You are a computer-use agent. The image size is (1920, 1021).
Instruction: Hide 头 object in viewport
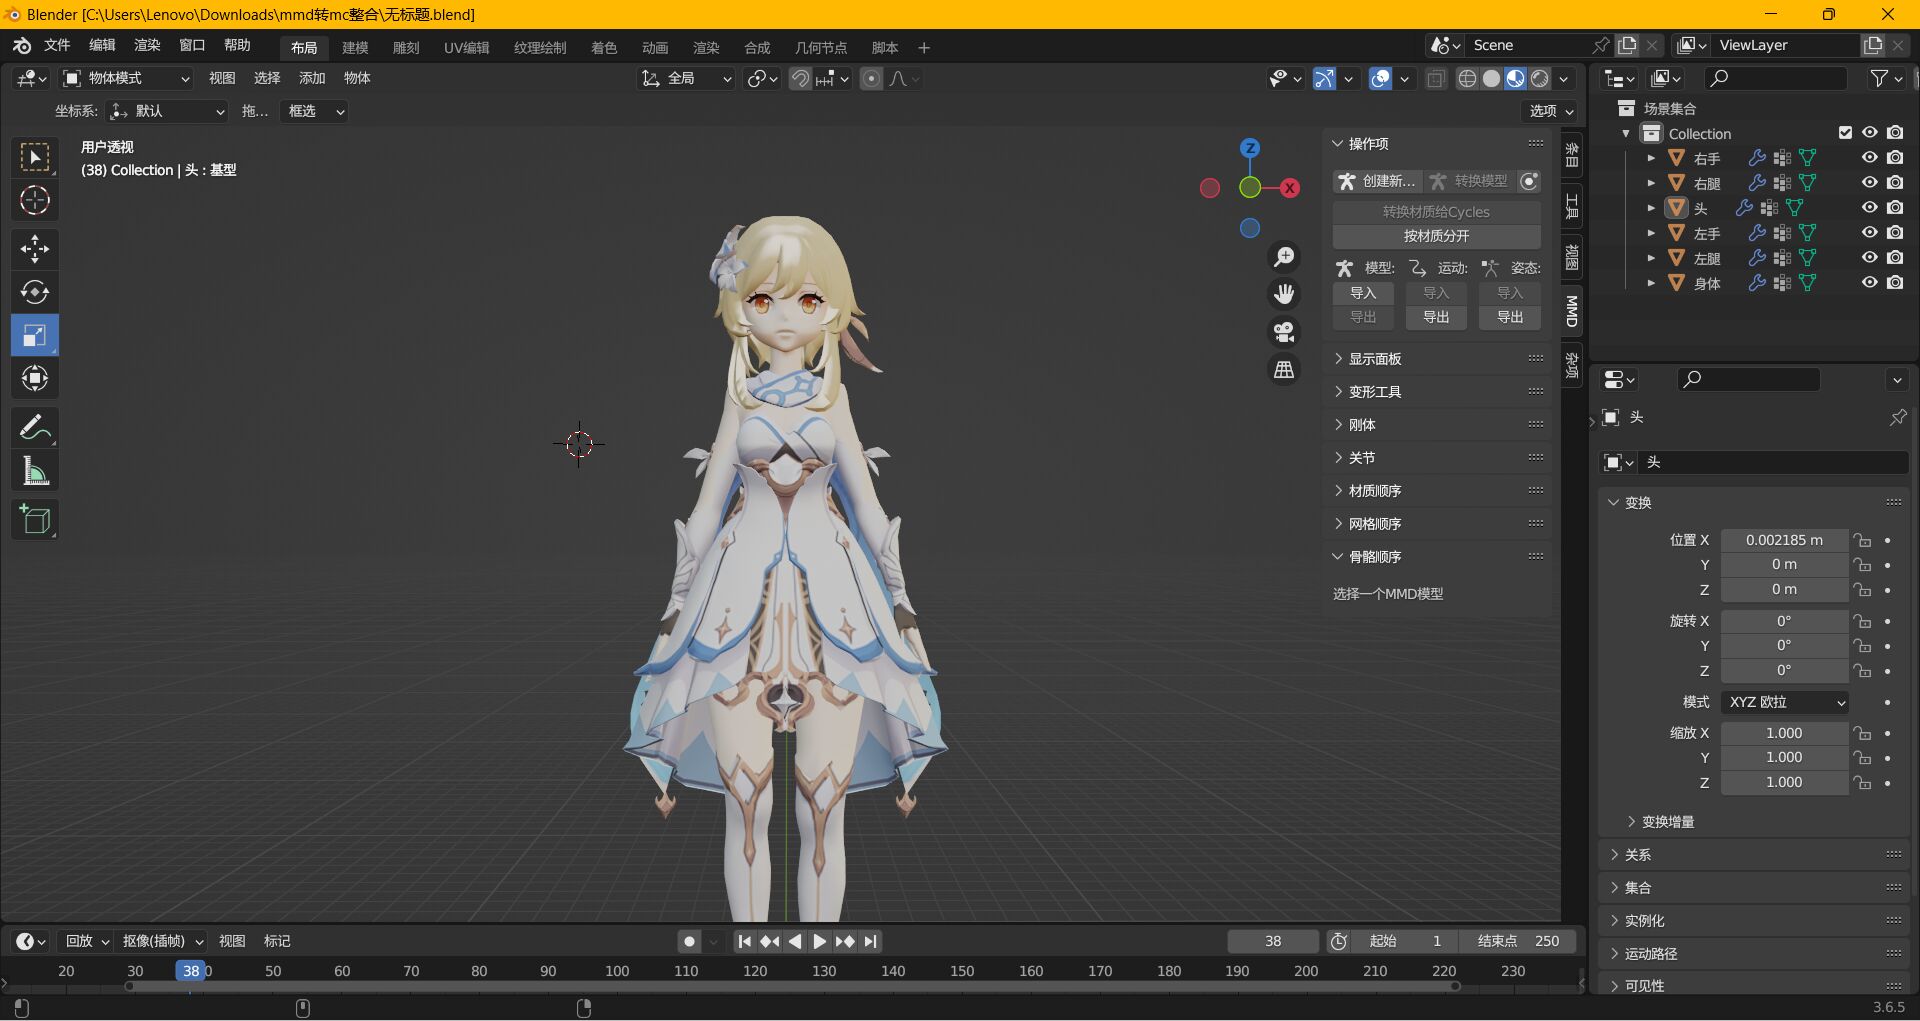1869,208
